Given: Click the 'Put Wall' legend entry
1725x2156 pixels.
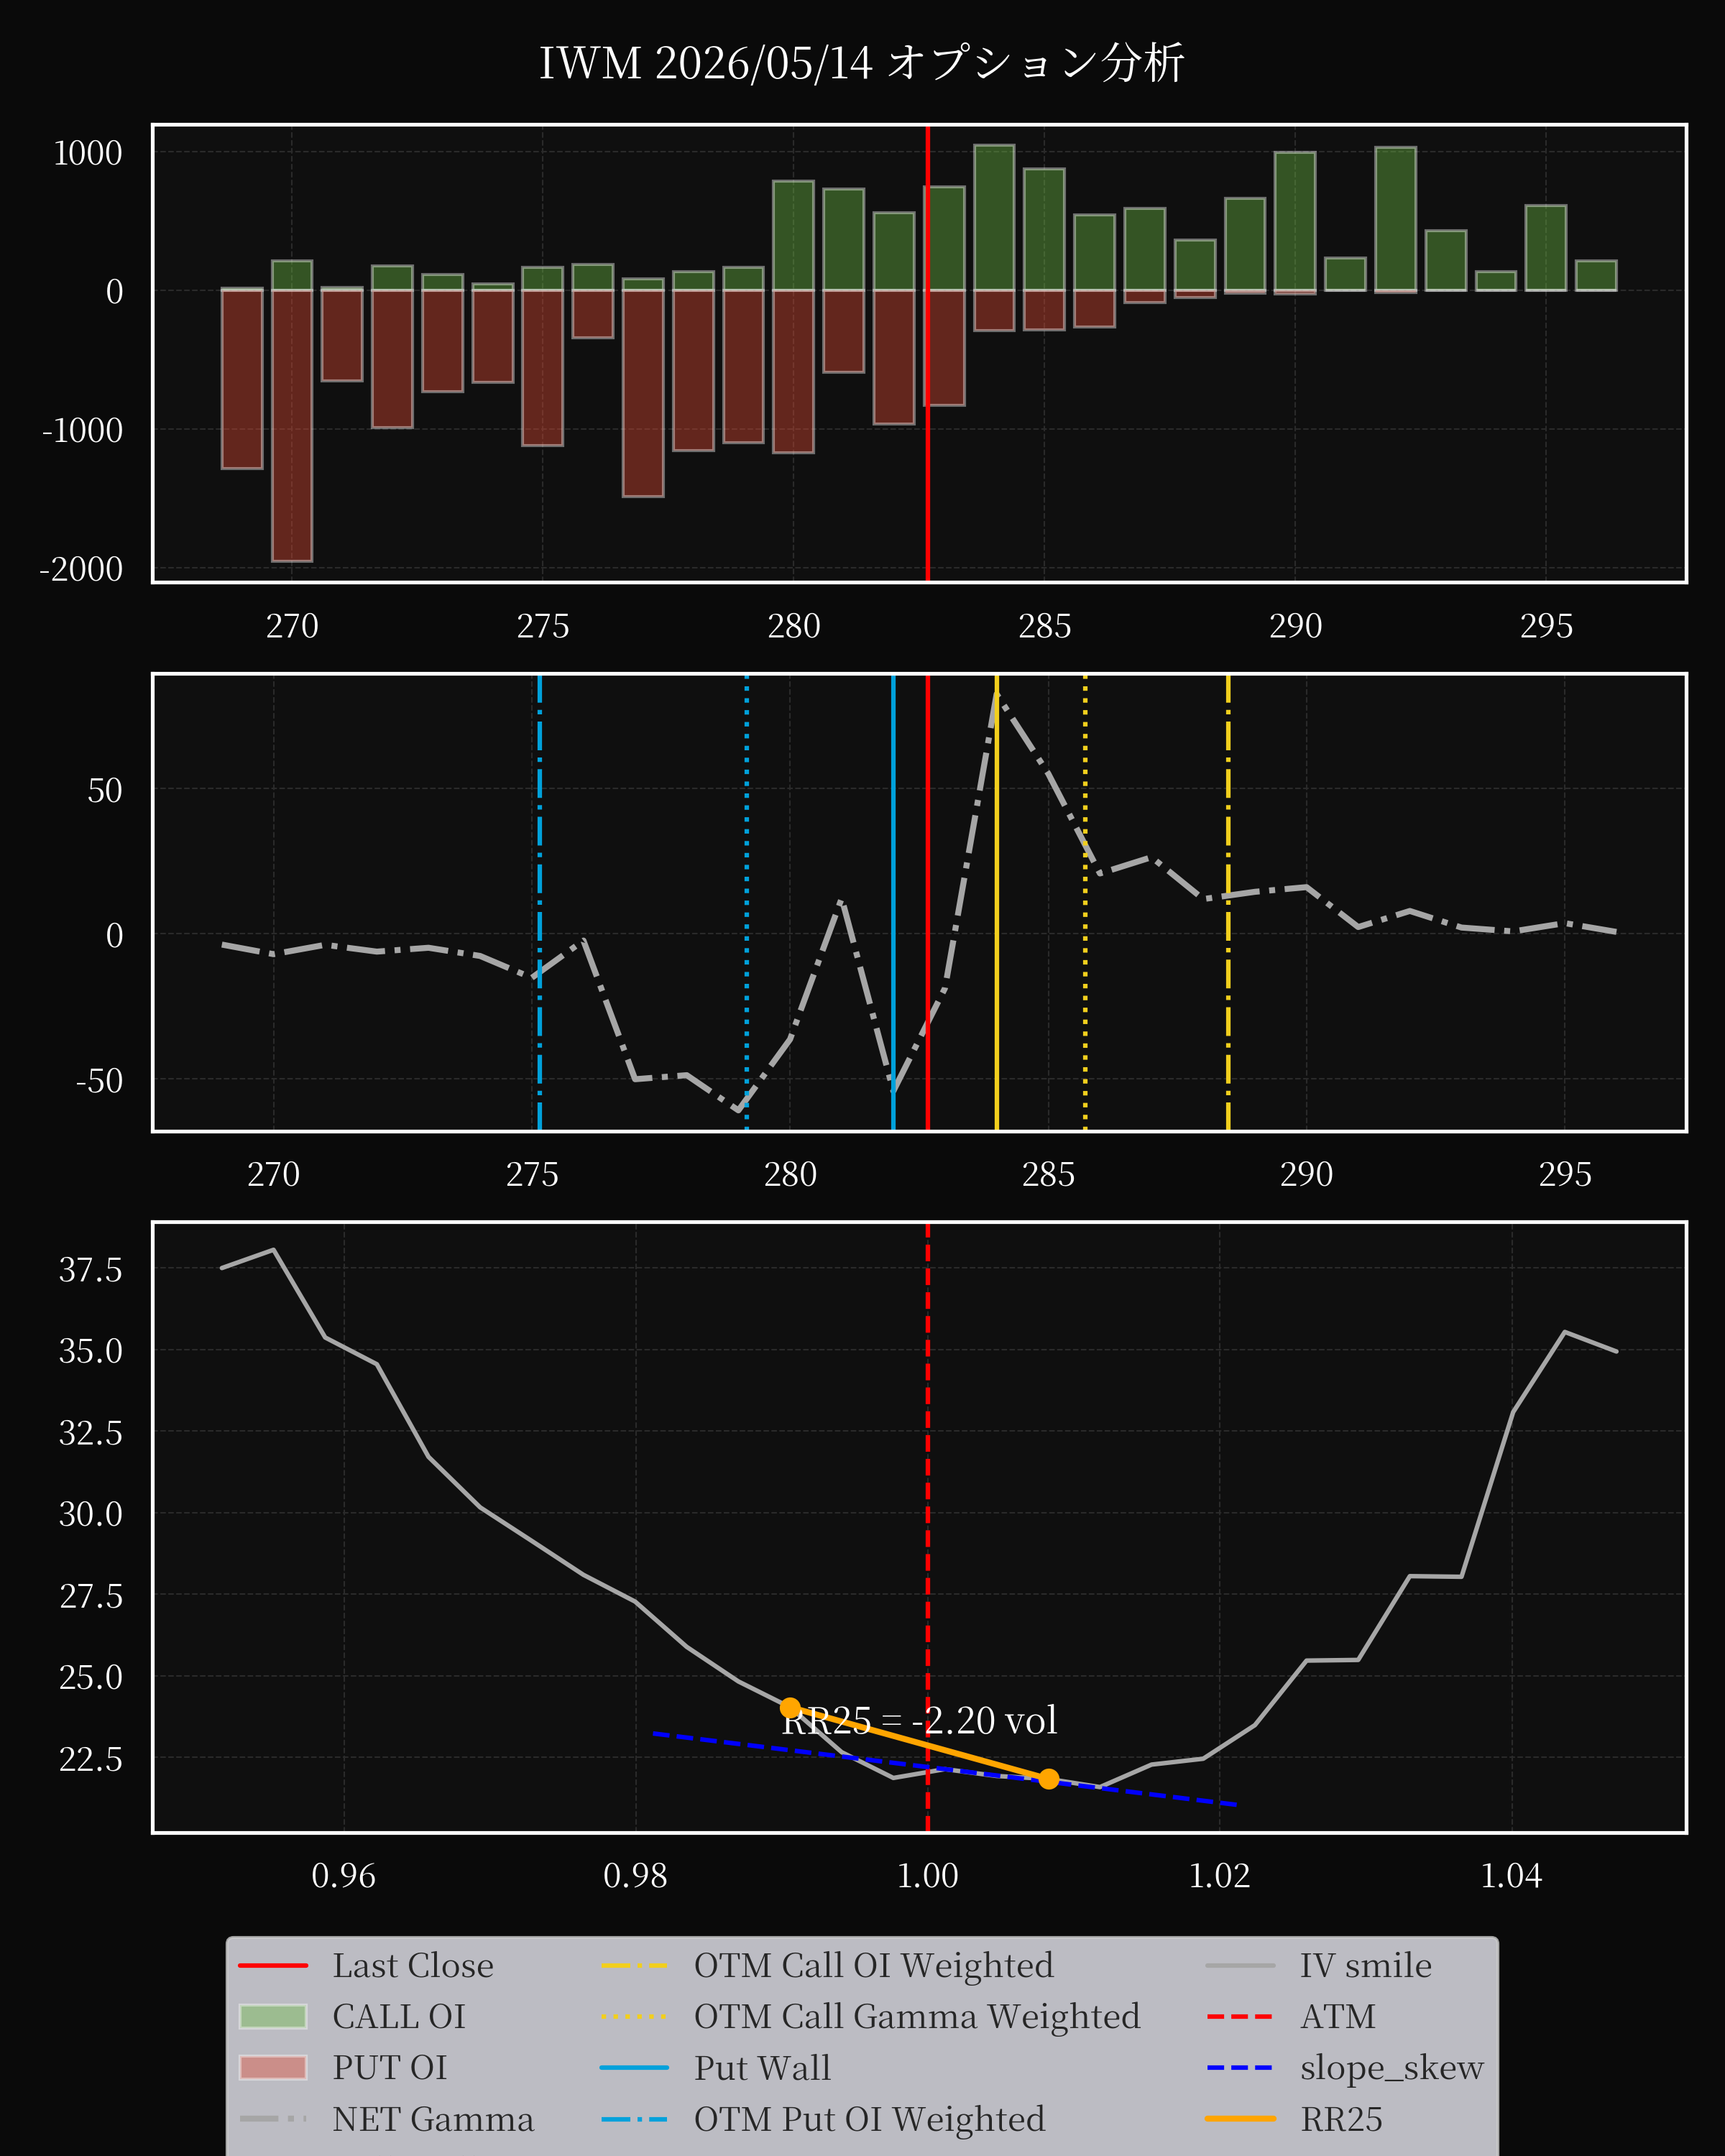Looking at the screenshot, I should 715,2067.
